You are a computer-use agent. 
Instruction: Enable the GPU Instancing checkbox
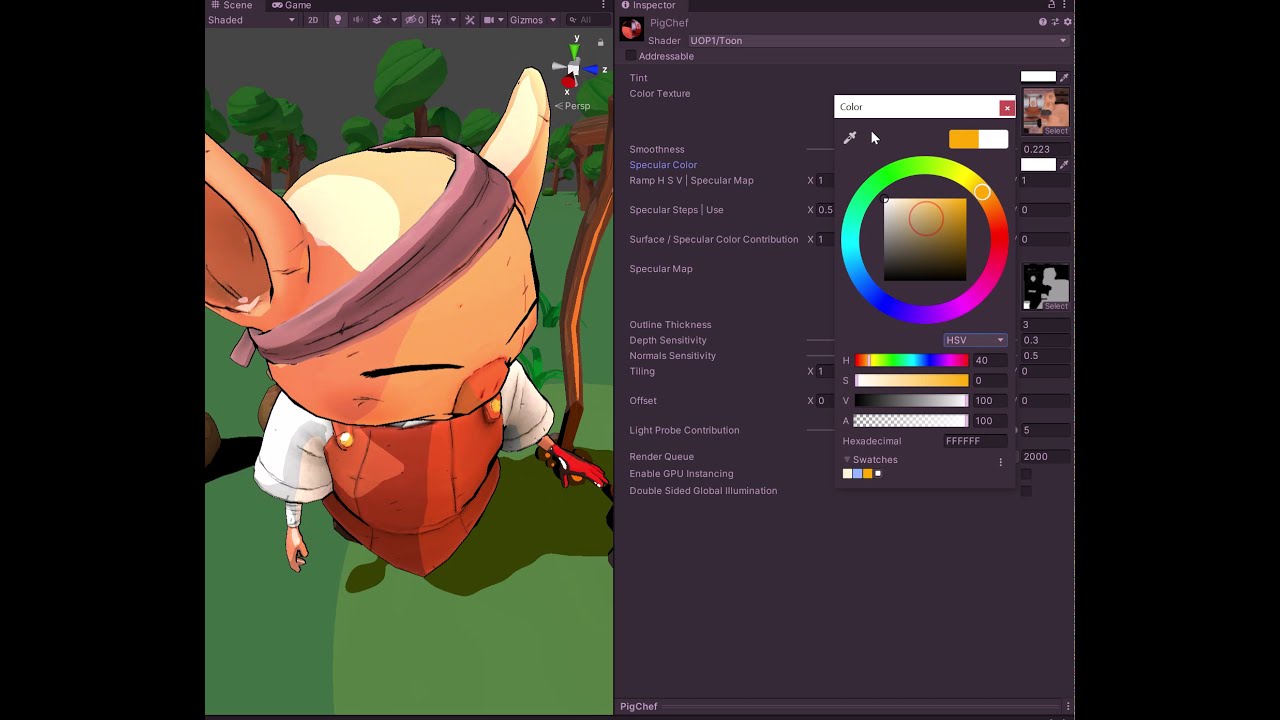(1026, 474)
